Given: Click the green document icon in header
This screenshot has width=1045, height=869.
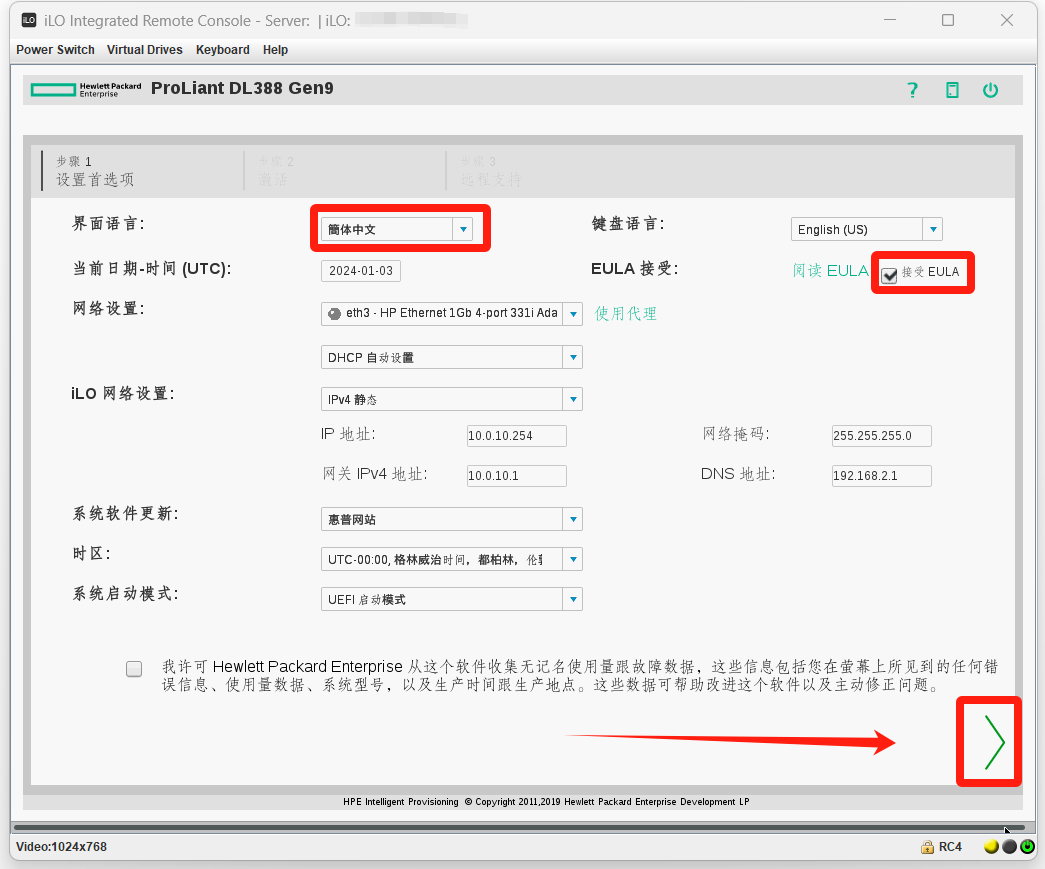Looking at the screenshot, I should click(952, 90).
